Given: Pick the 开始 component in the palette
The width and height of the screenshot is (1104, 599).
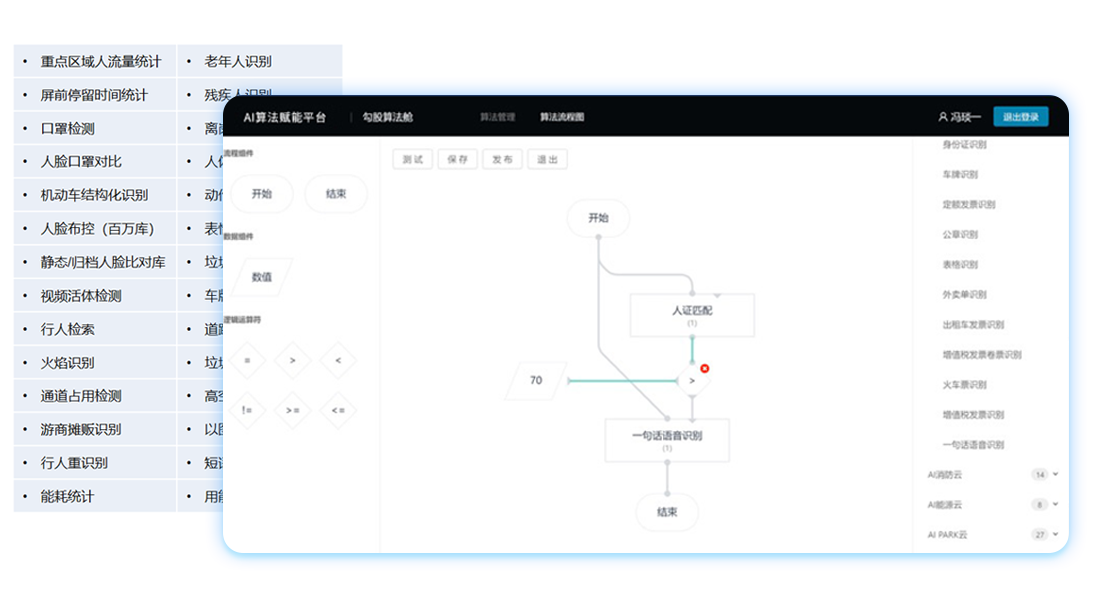Looking at the screenshot, I should 262,194.
